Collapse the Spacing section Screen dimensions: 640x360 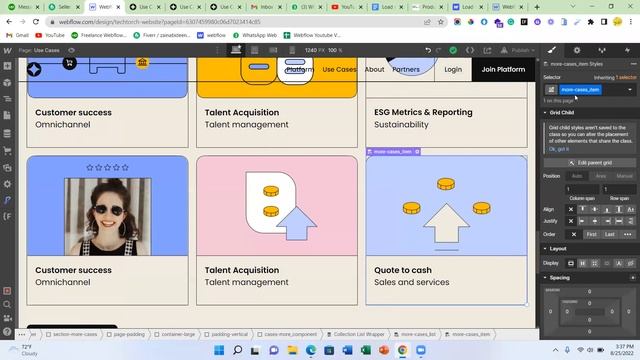(559, 278)
